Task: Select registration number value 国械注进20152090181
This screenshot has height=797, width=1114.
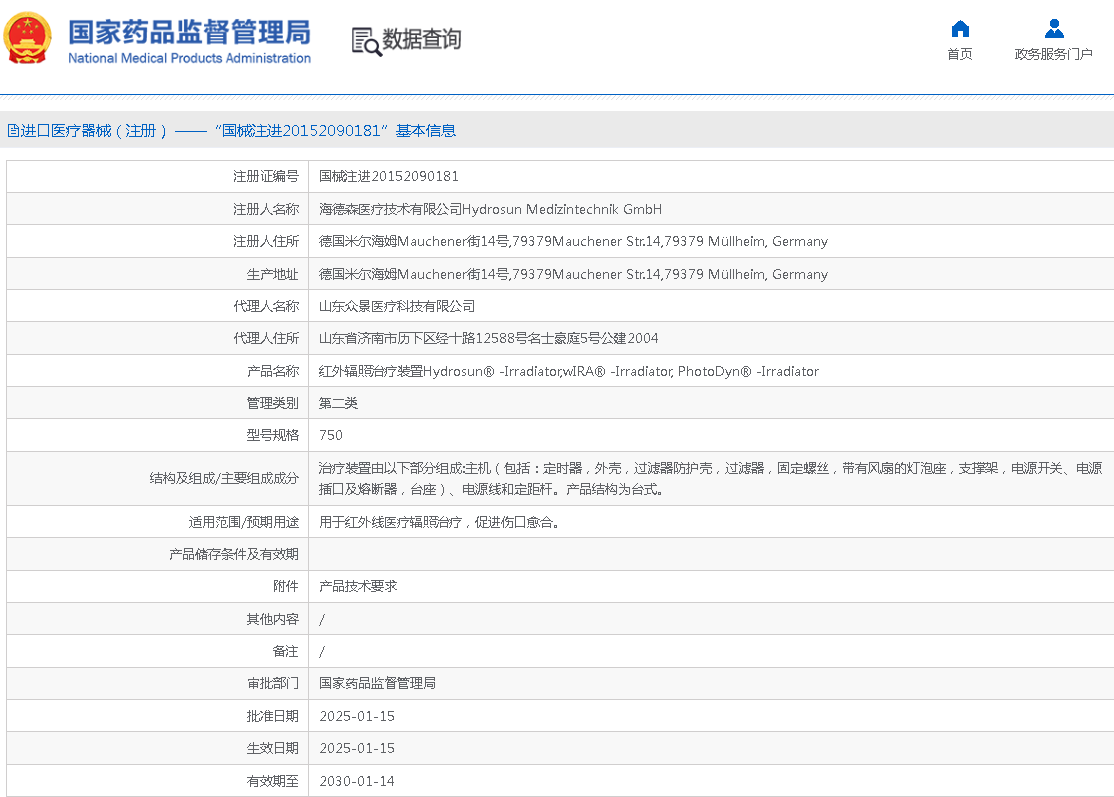Action: pyautogui.click(x=389, y=176)
